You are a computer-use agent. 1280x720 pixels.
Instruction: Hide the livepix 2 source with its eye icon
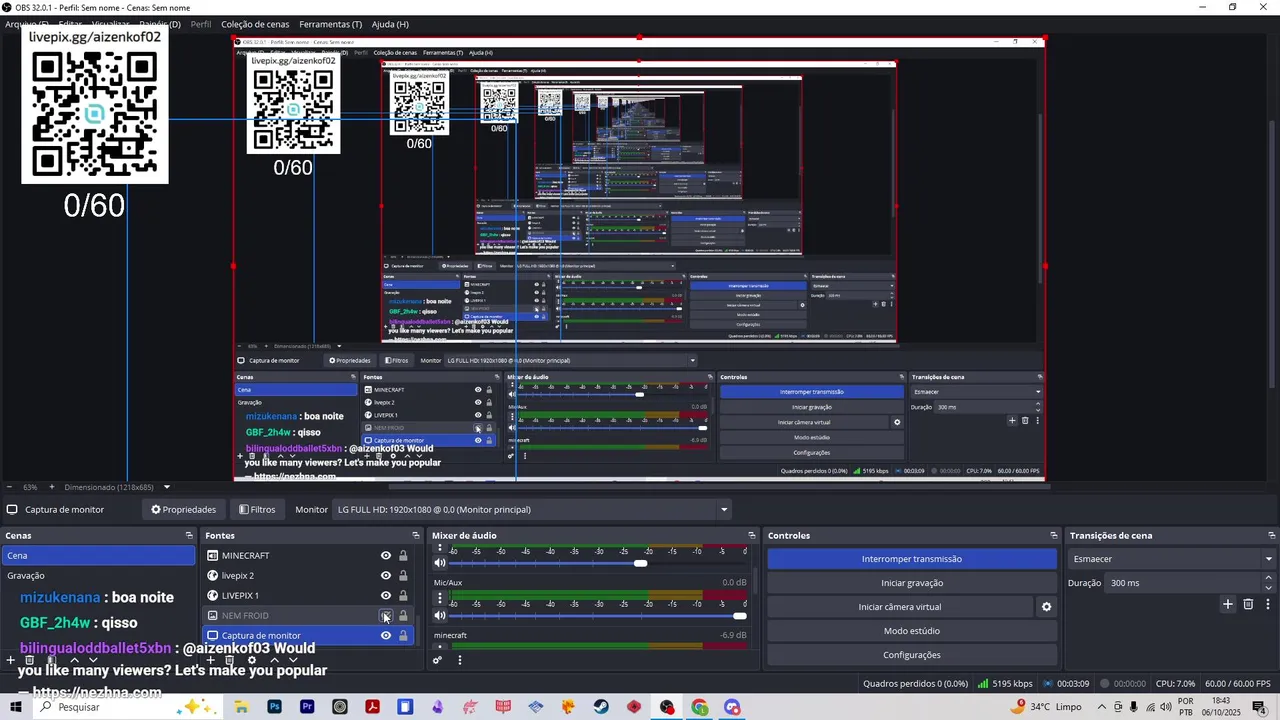click(x=386, y=576)
